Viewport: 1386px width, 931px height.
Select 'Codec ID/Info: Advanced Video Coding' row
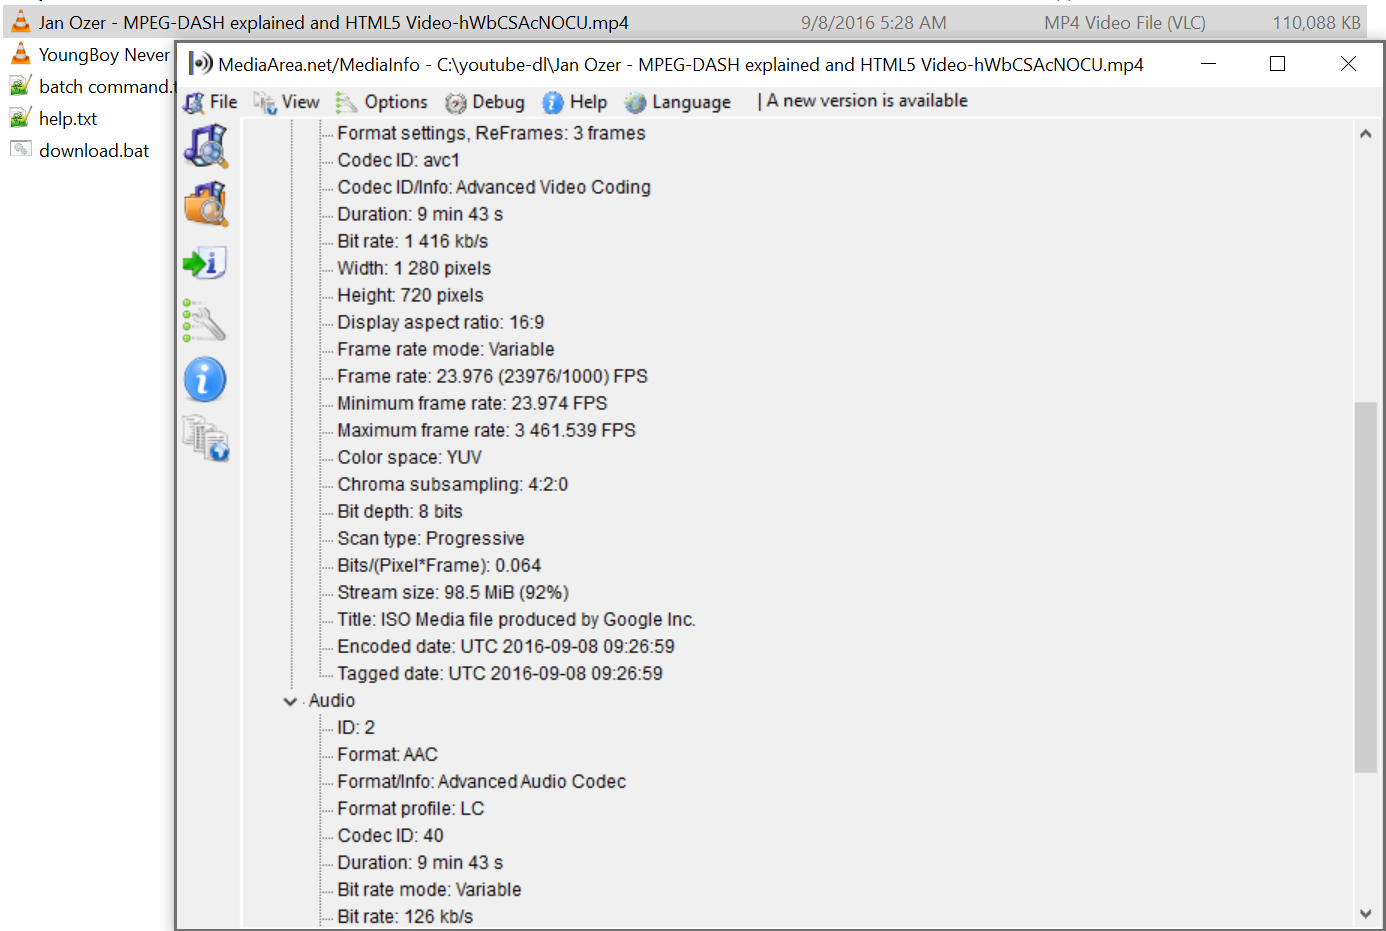(494, 187)
